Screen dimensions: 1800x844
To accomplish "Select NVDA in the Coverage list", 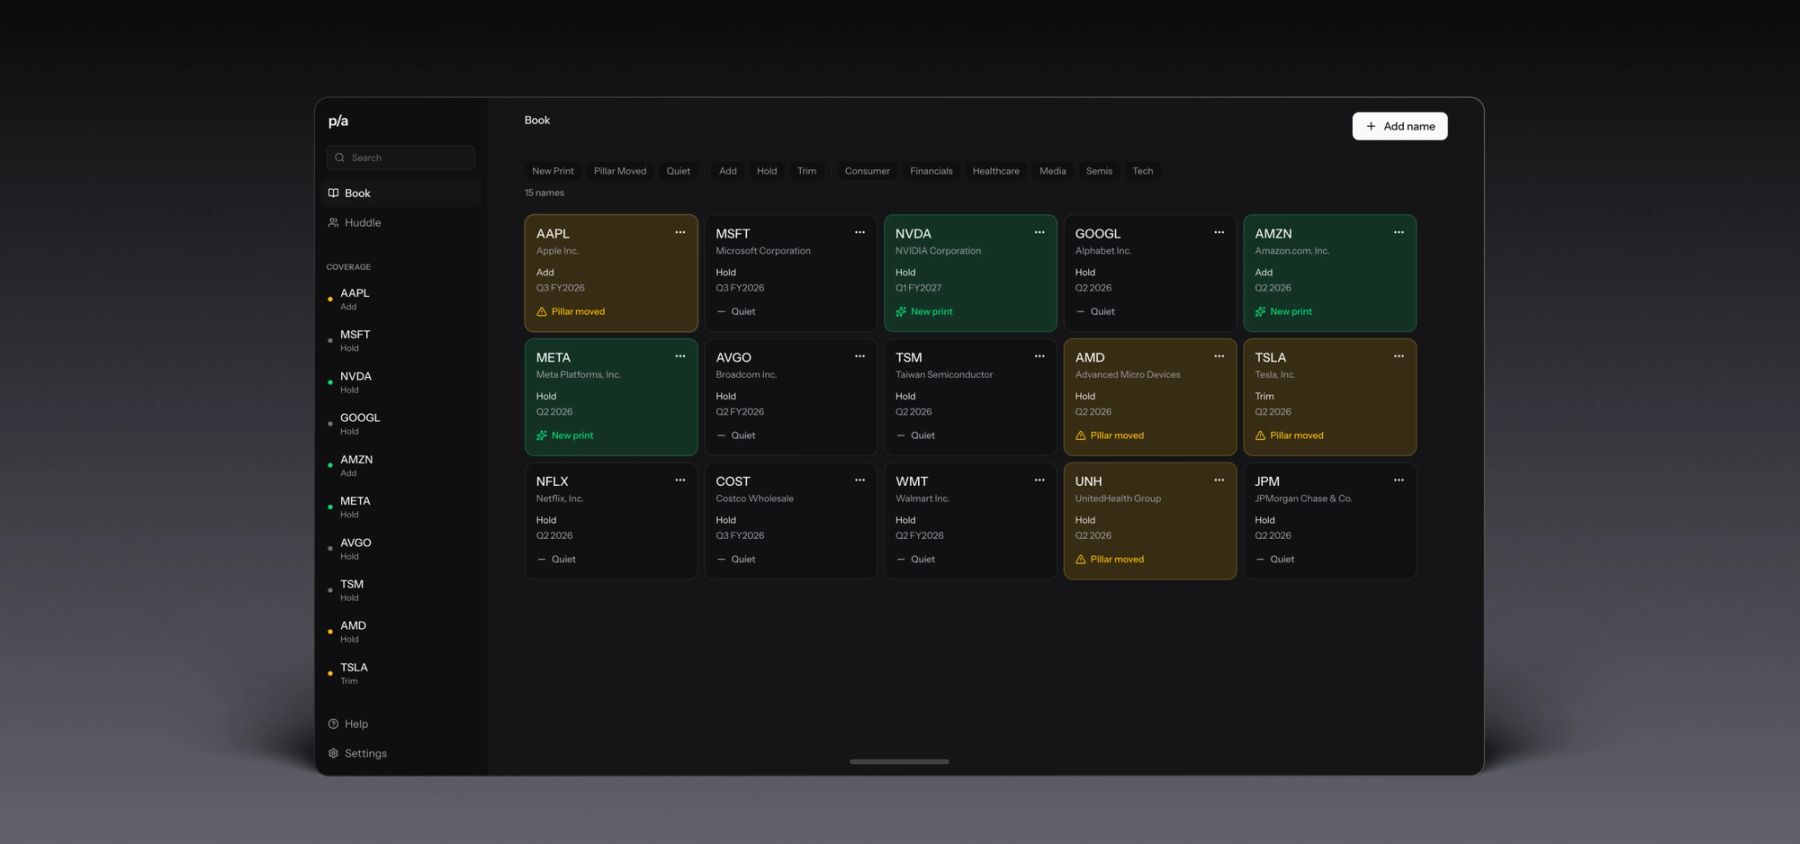I will click(401, 382).
